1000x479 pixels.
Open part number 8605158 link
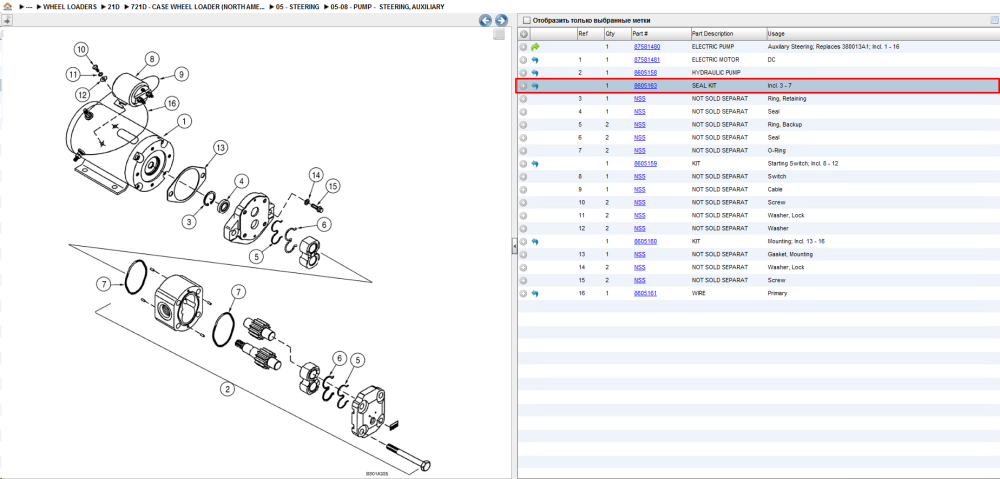point(645,73)
